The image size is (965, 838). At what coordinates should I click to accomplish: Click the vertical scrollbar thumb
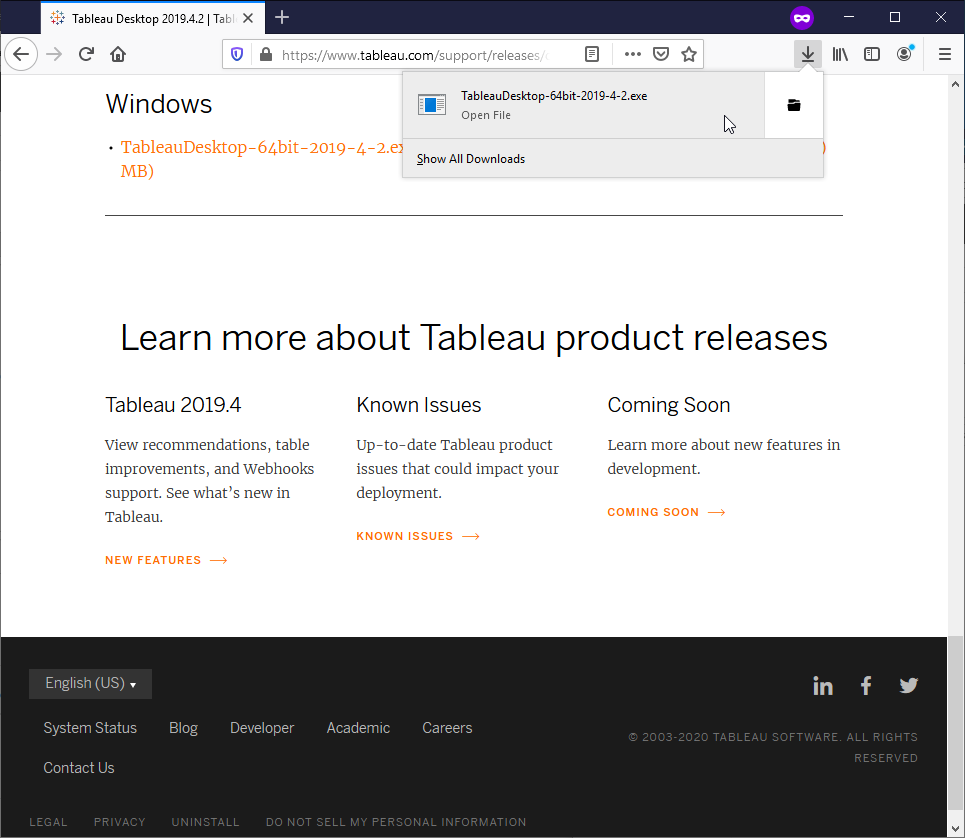pos(955,723)
